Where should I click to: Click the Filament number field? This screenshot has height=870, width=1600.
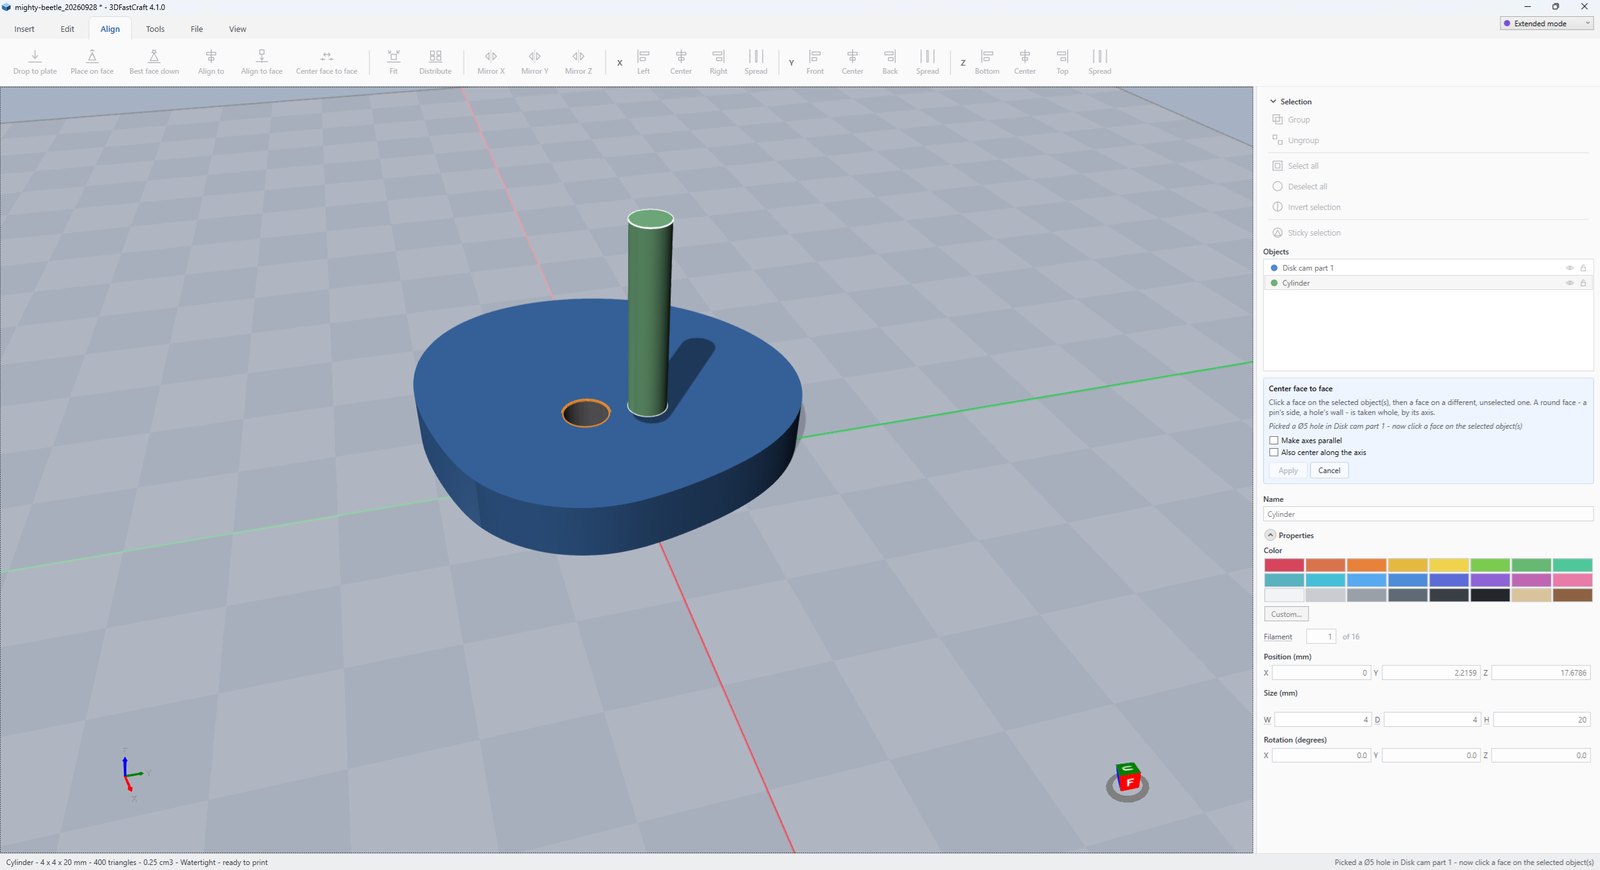[1321, 636]
